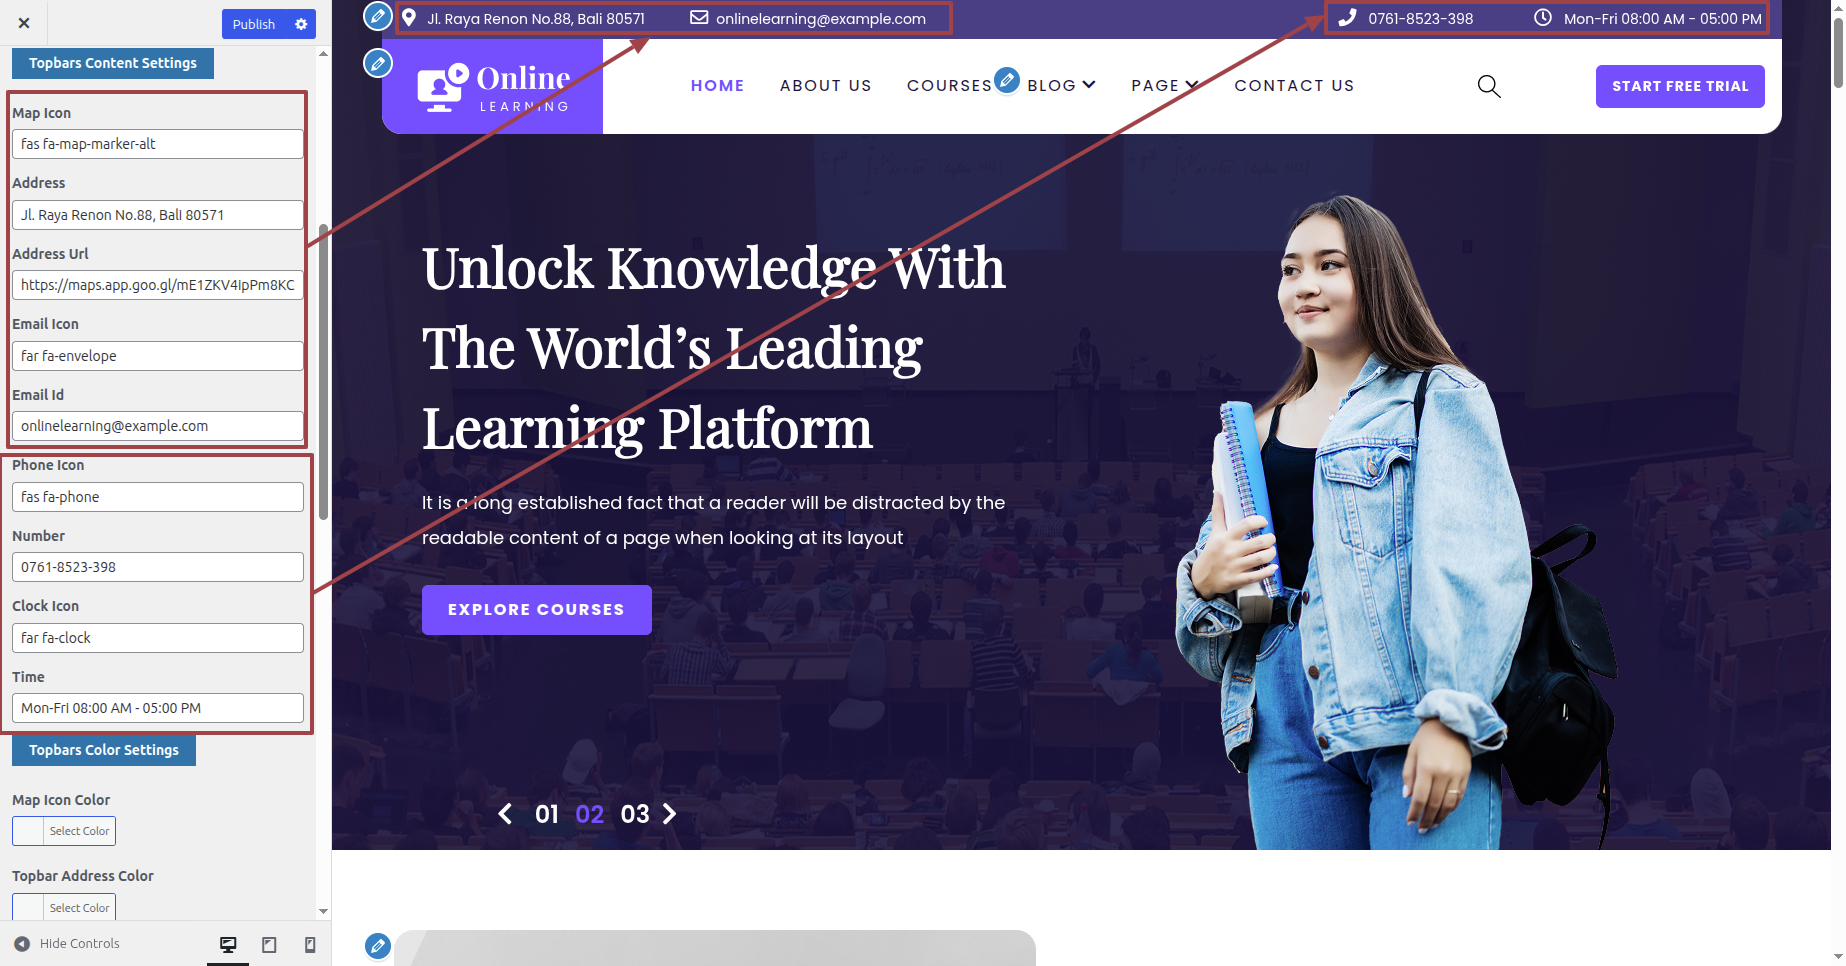Click the EXPLORE COURSES button
Screen dimensions: 1846x966
click(537, 610)
